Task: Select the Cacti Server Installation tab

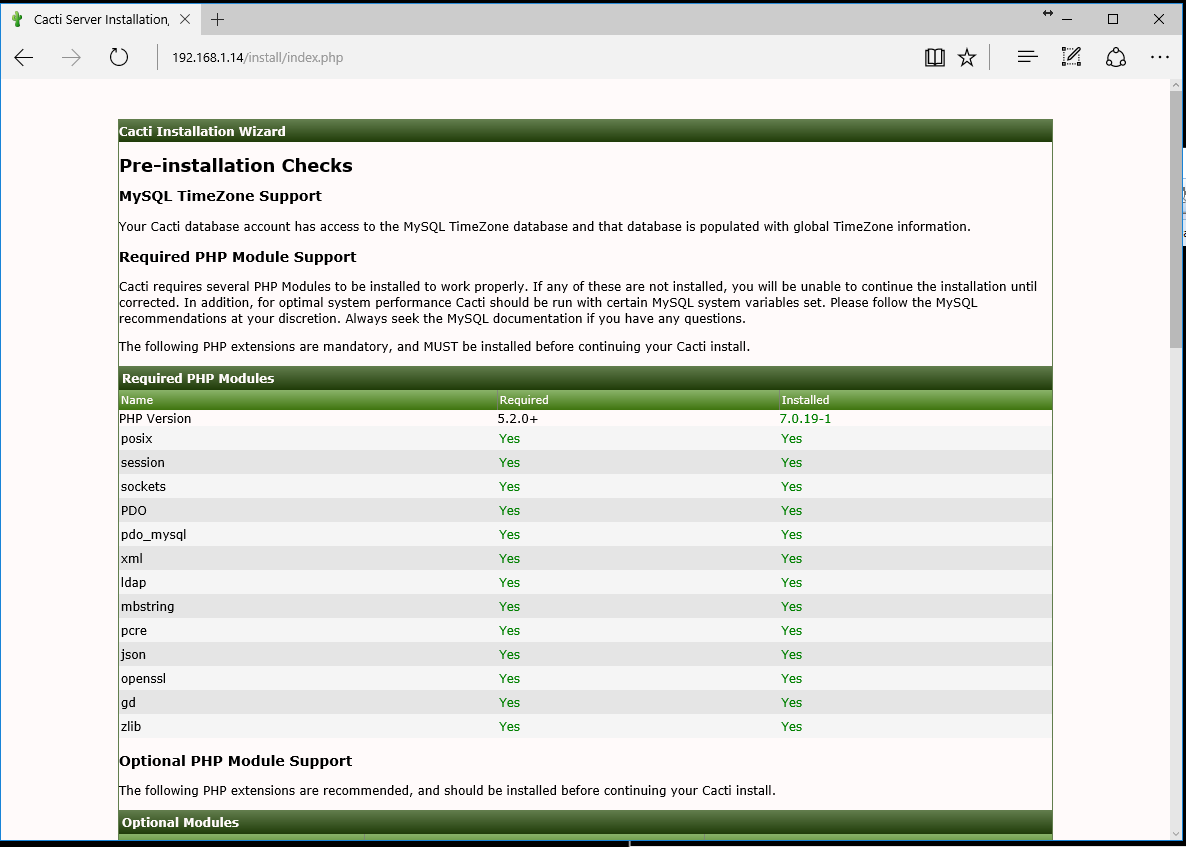Action: (x=101, y=20)
